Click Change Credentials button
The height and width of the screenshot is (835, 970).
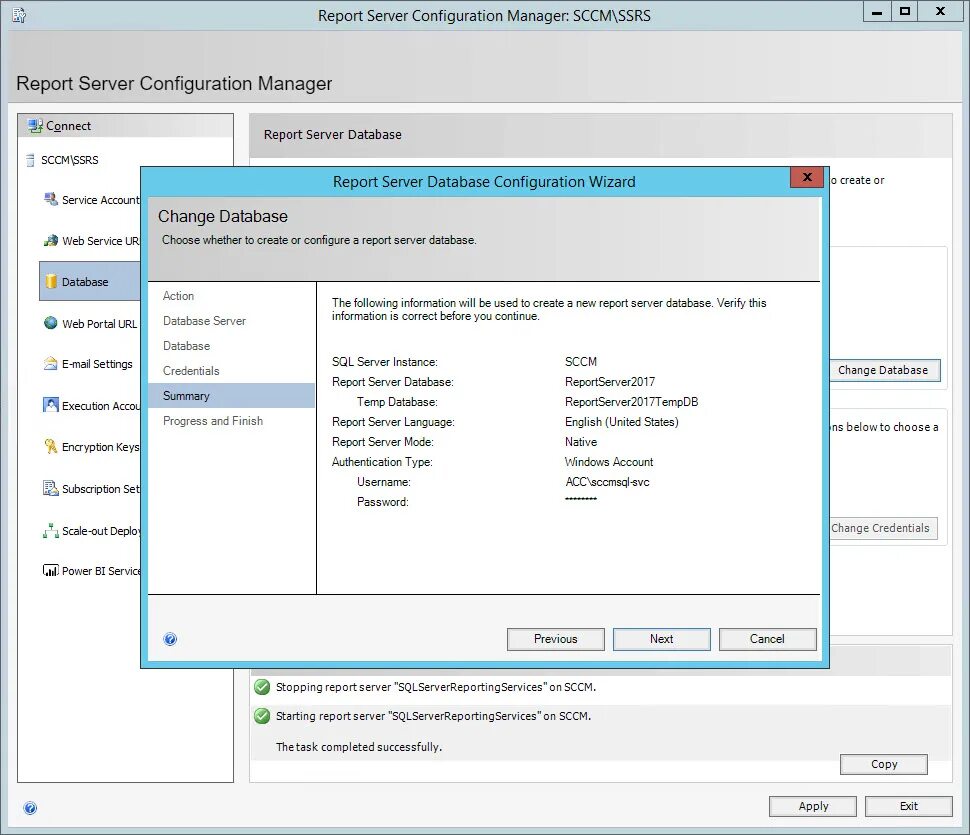[883, 528]
